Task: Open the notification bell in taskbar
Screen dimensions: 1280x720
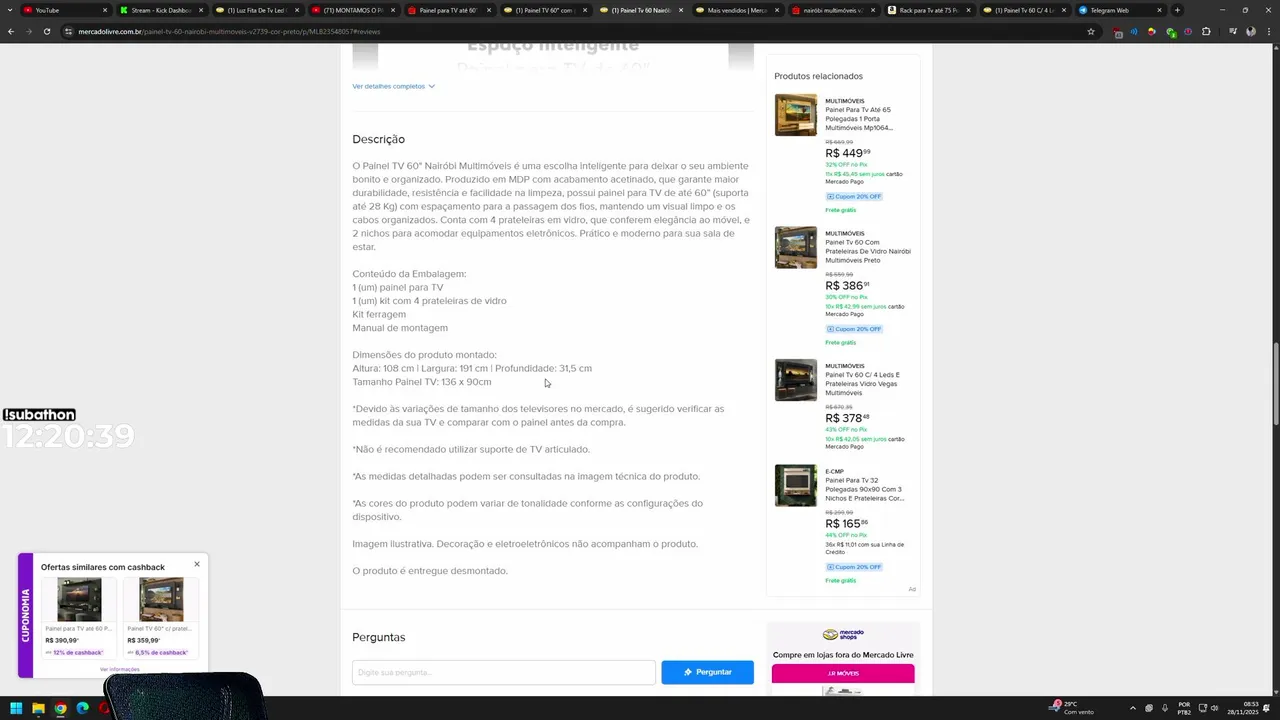Action: [1266, 708]
